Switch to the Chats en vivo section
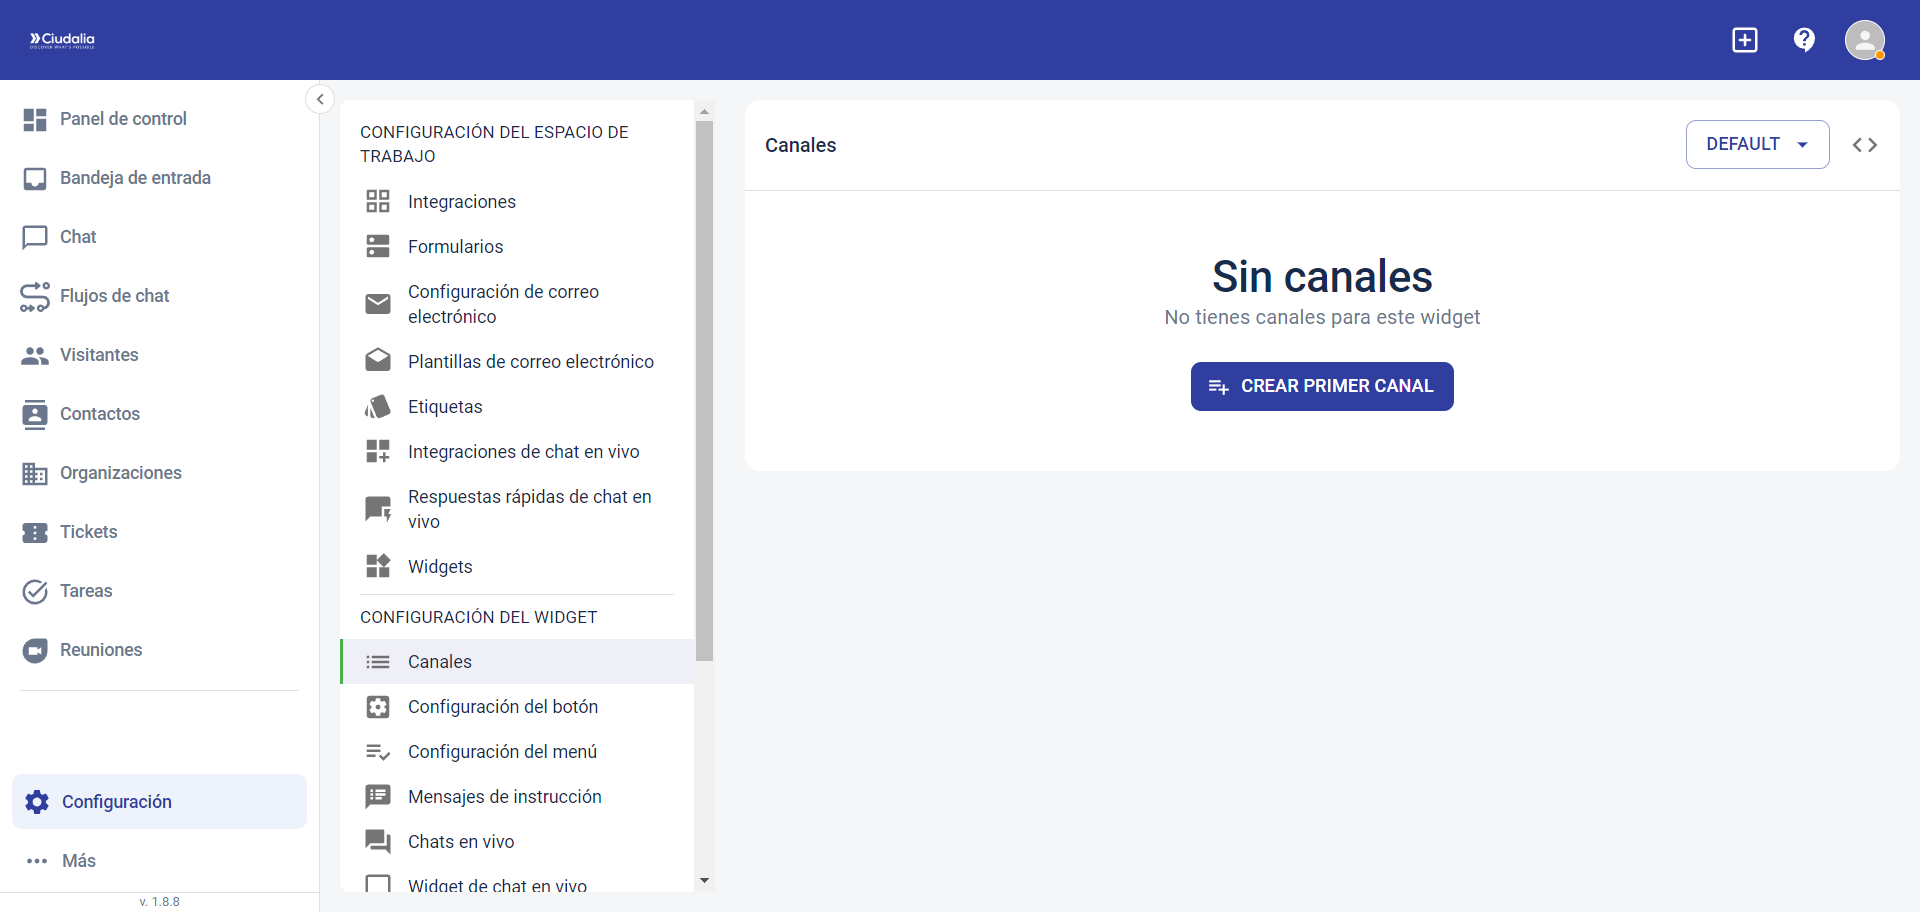 [x=461, y=841]
